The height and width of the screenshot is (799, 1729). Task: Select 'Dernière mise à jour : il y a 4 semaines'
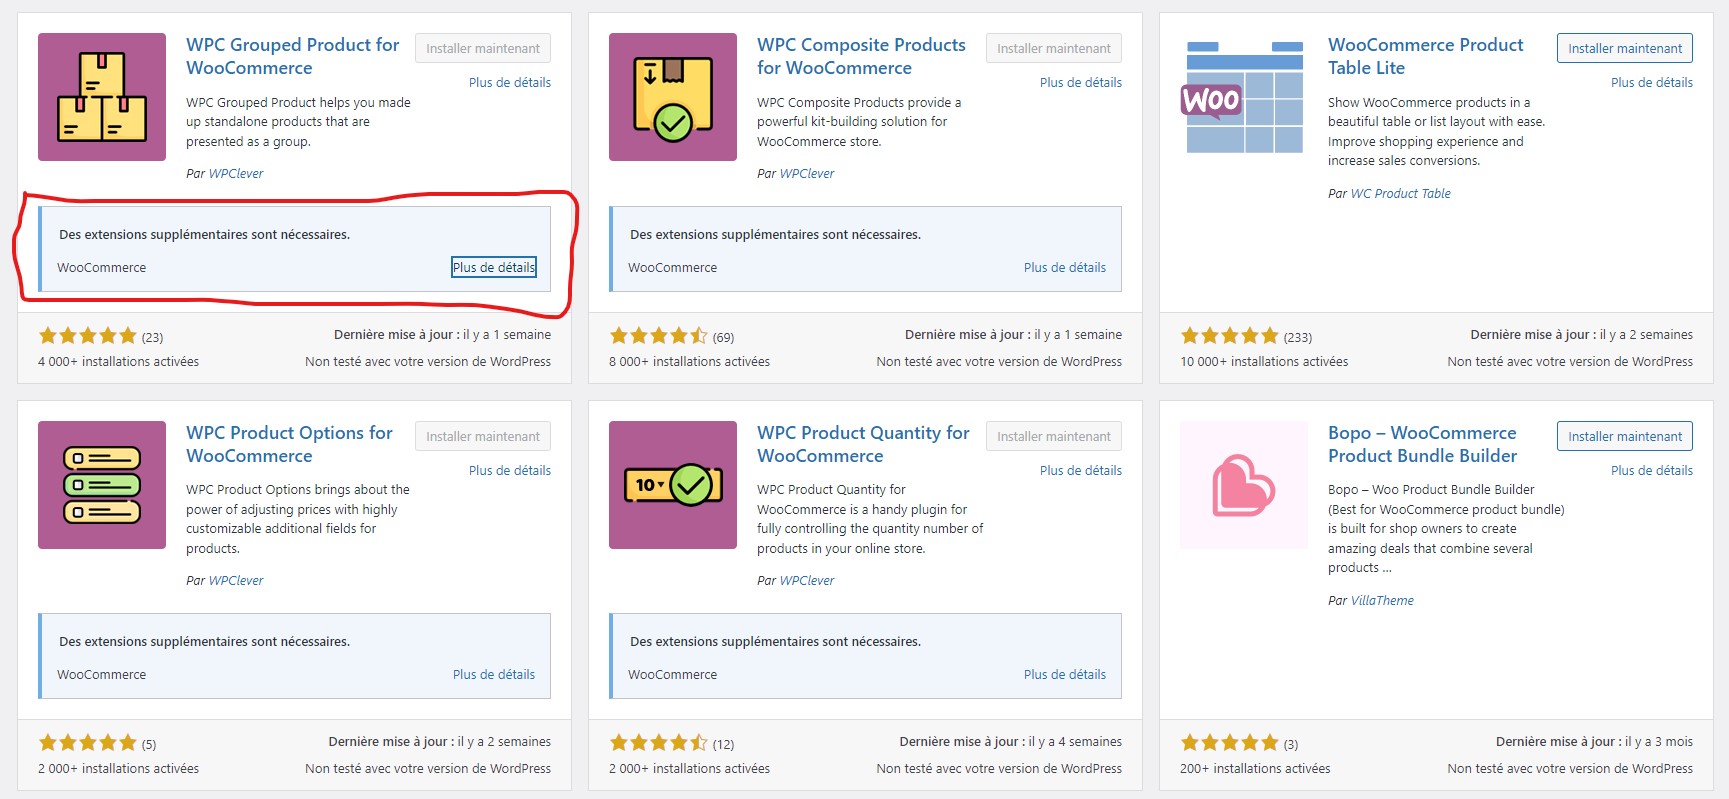click(x=1010, y=741)
